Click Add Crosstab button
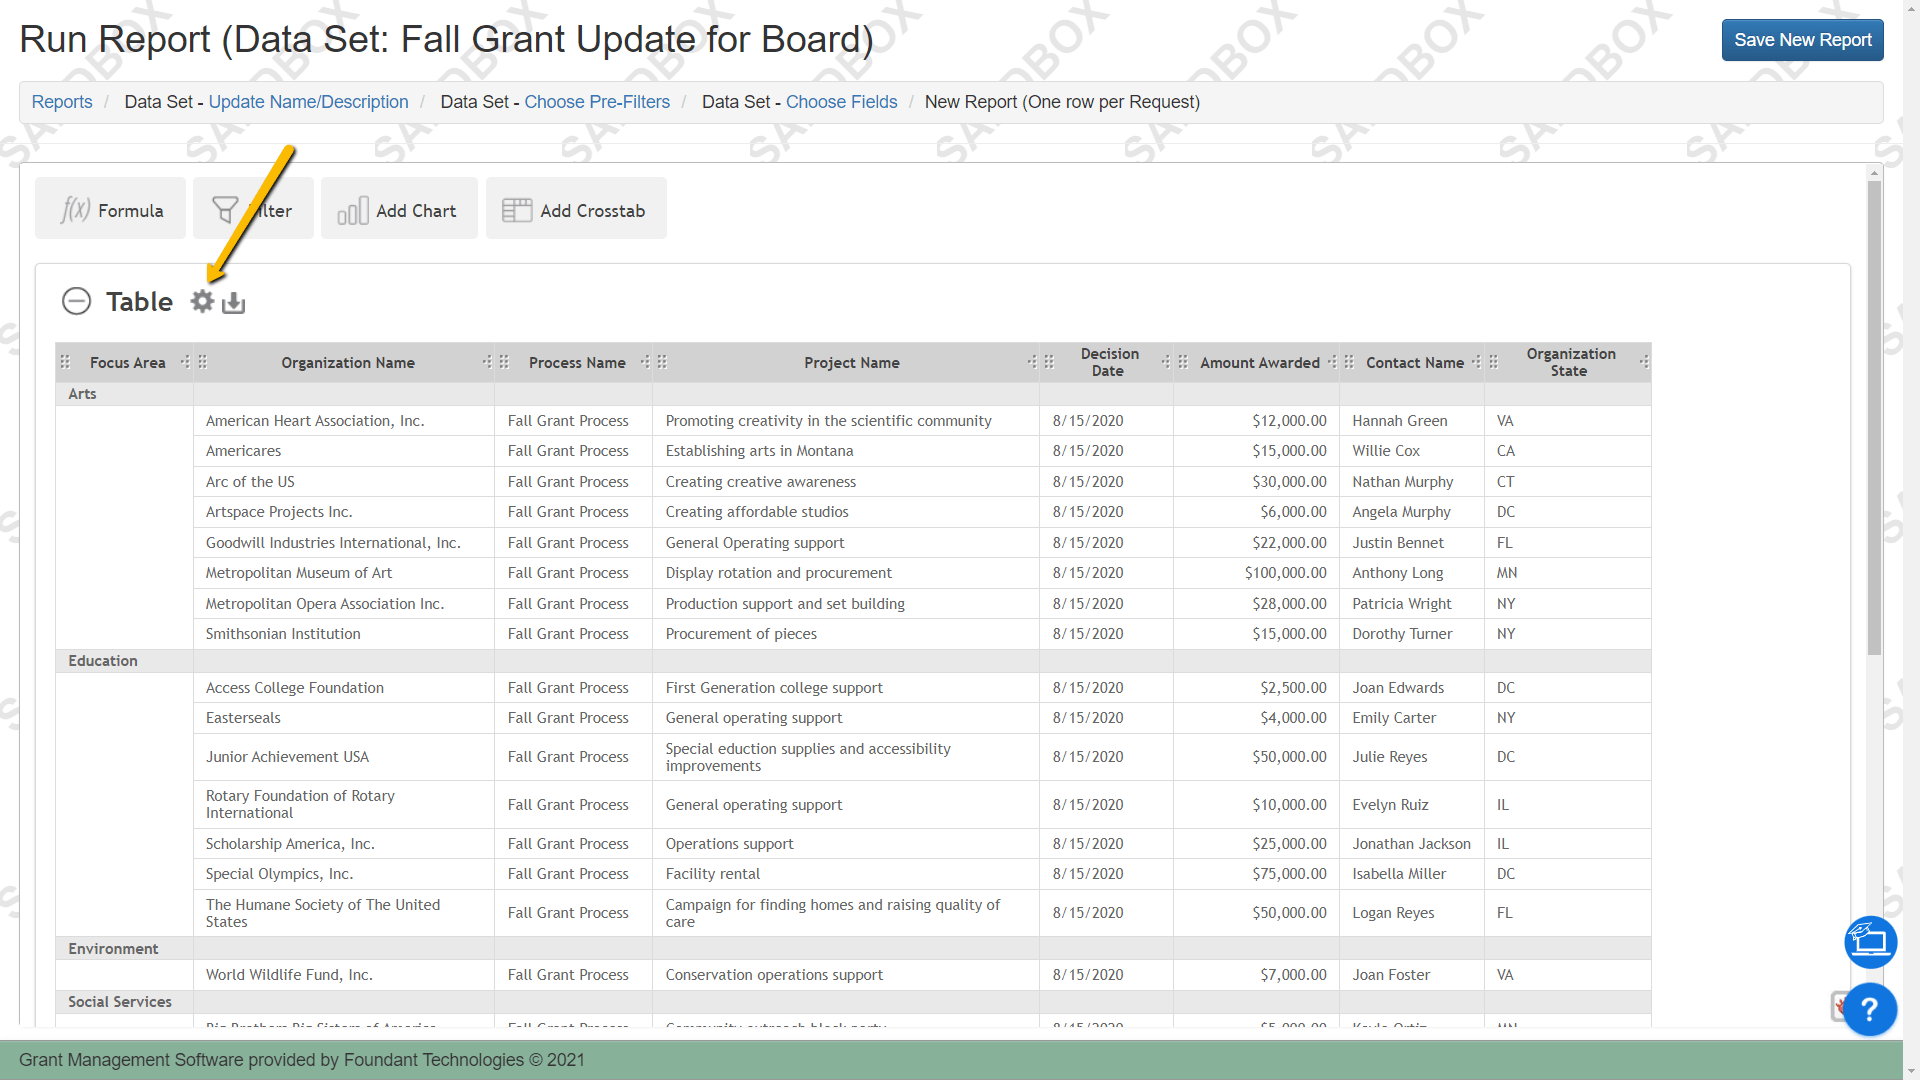Image resolution: width=1920 pixels, height=1080 pixels. (x=576, y=210)
